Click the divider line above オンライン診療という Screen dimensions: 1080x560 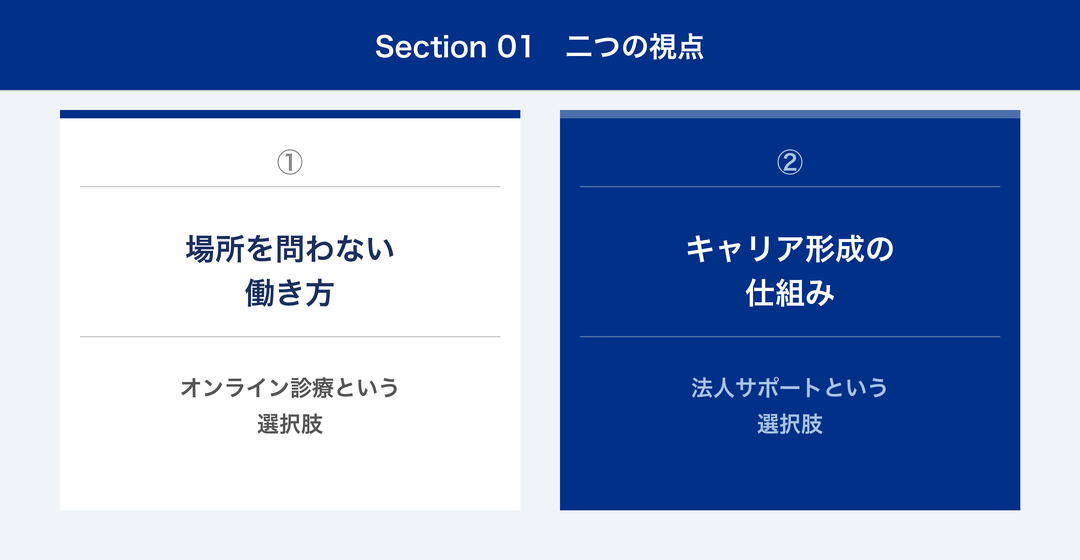click(x=290, y=337)
